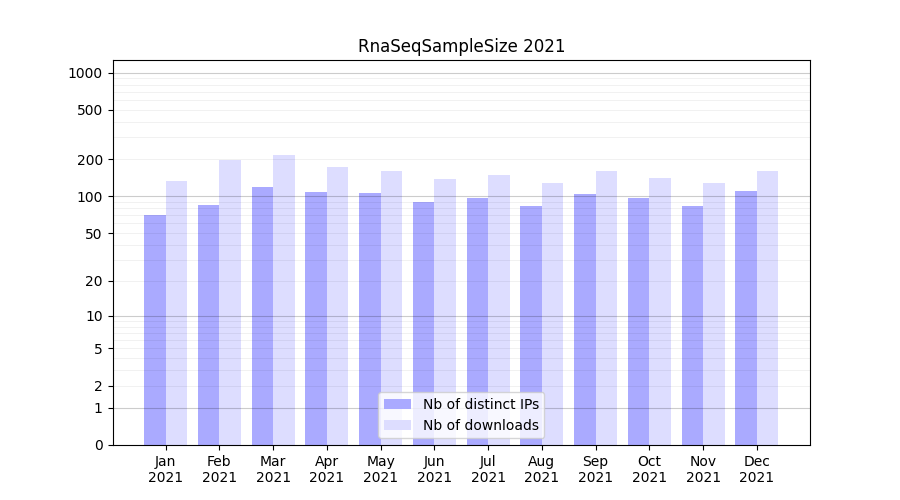Click the Feb 2021 downloads bar

pos(230,302)
